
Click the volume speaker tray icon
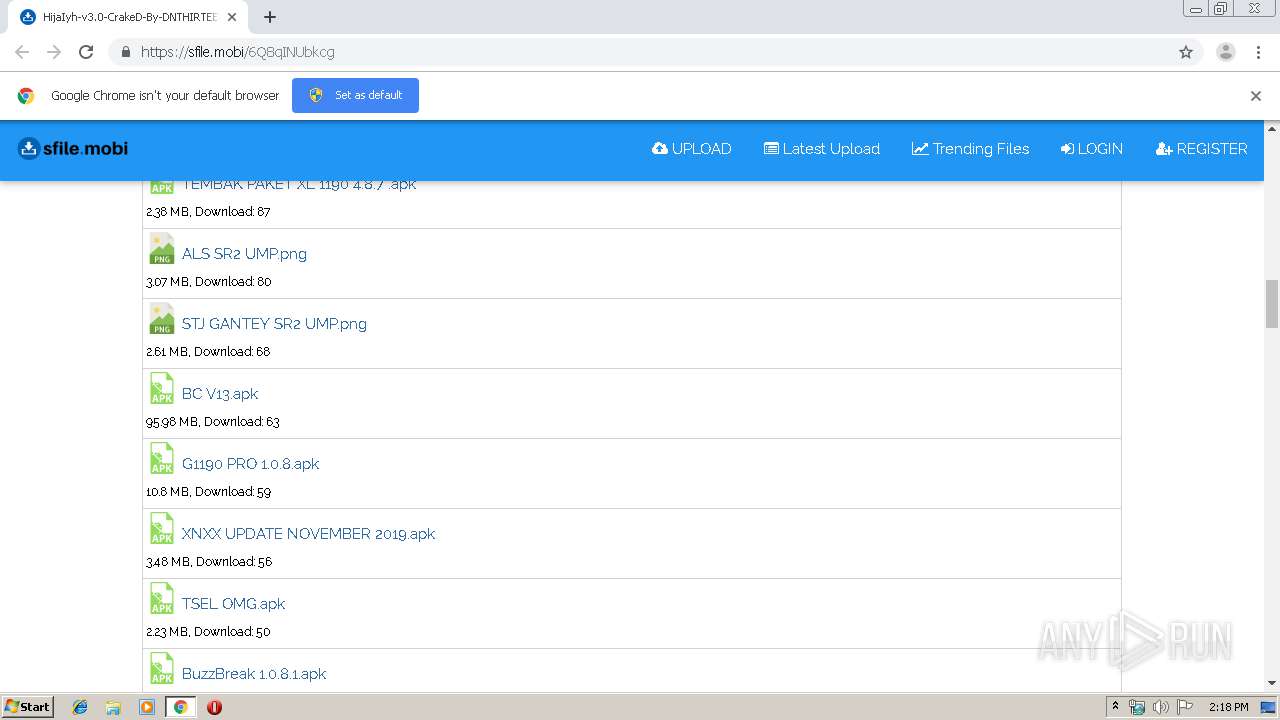click(1161, 707)
